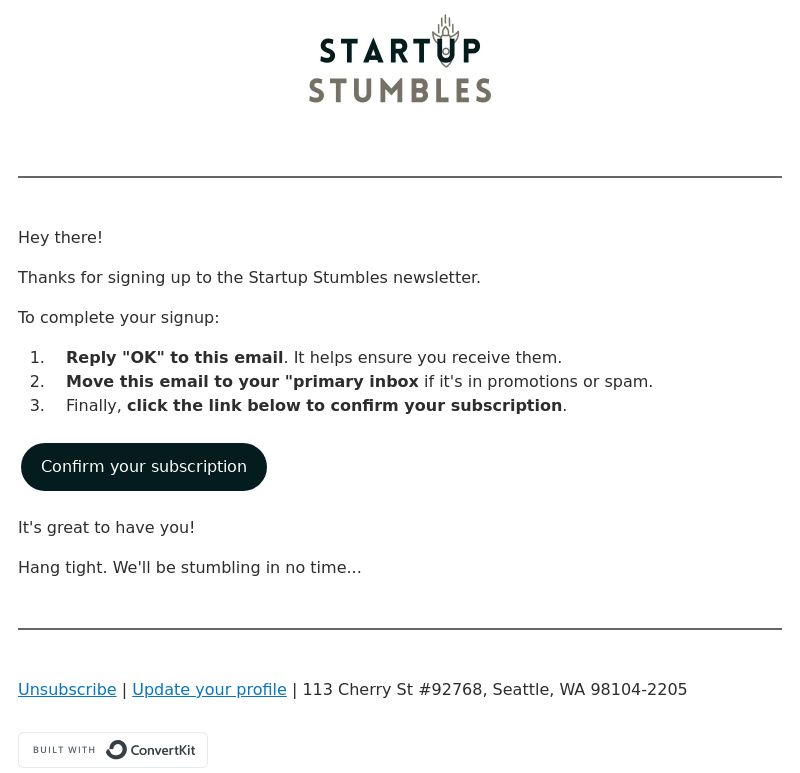Click the ConvertKit wordmark in the badge
800x773 pixels.
tap(163, 750)
